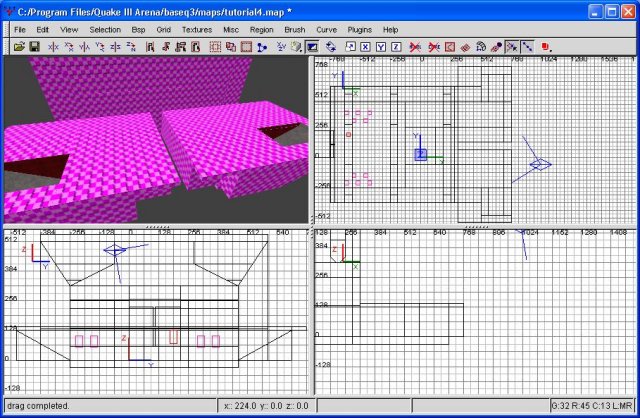Screen dimensions: 640x418
Task: Open the Misc menu
Action: point(231,30)
